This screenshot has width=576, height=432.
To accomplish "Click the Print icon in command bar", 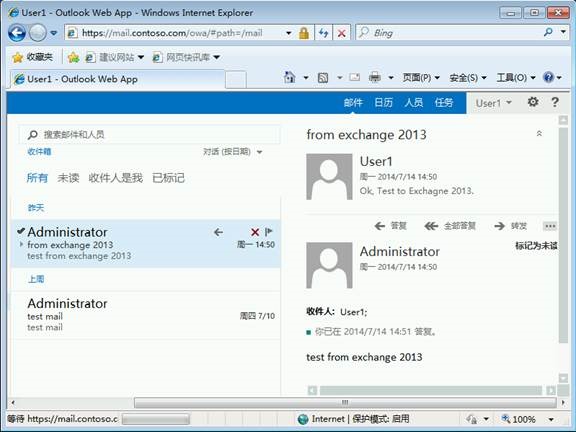I will (375, 78).
